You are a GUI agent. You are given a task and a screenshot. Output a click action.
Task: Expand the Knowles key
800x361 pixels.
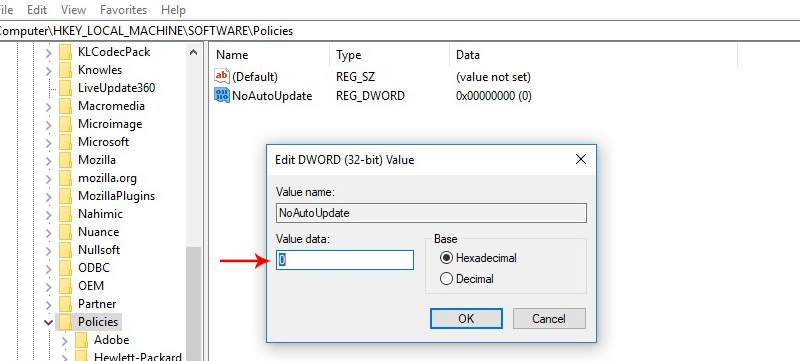point(48,70)
